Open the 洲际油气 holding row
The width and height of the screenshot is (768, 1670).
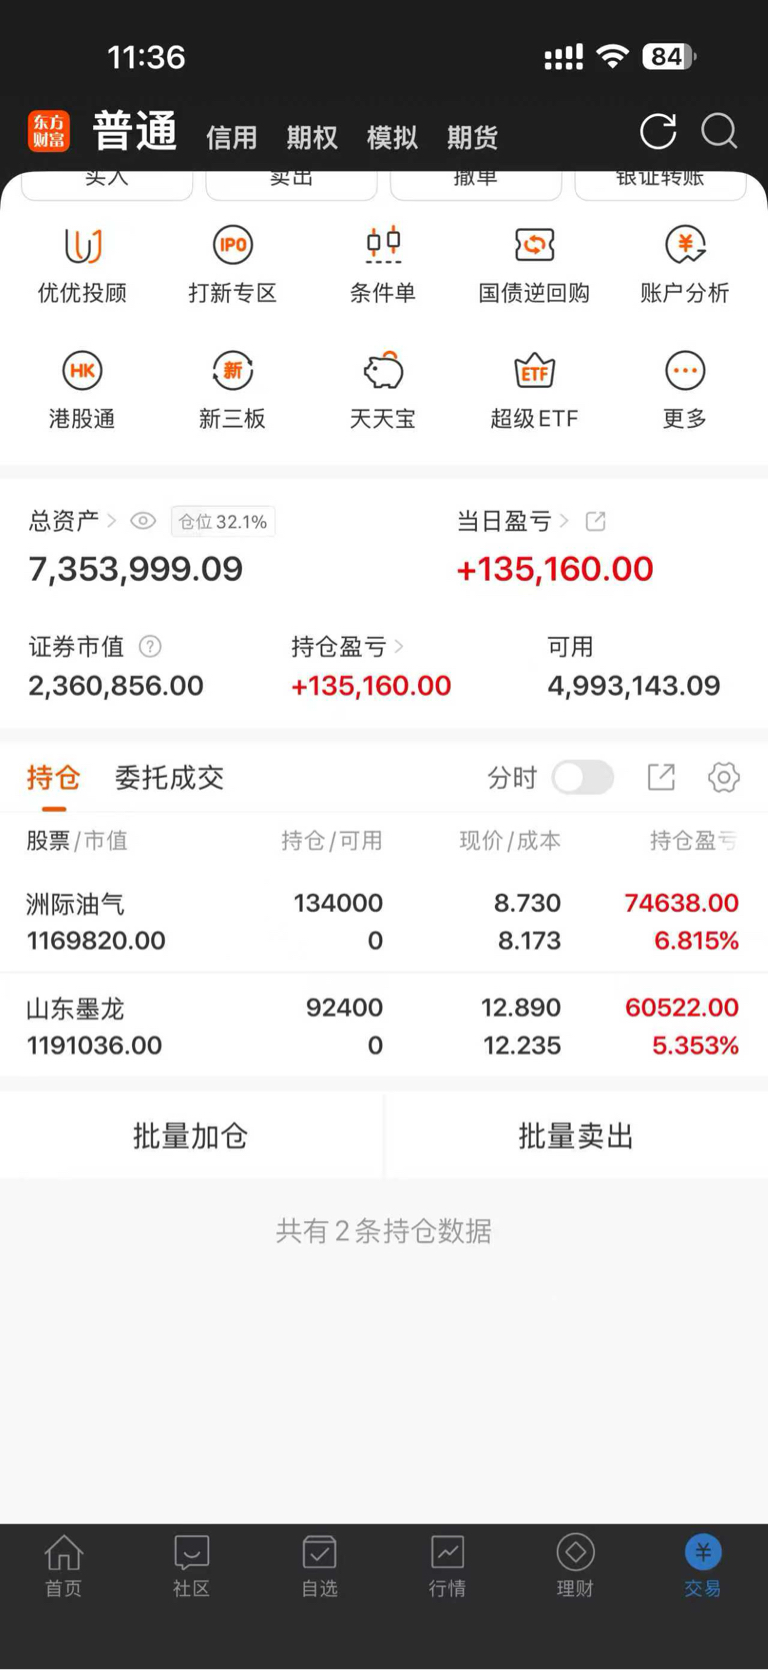[x=383, y=921]
